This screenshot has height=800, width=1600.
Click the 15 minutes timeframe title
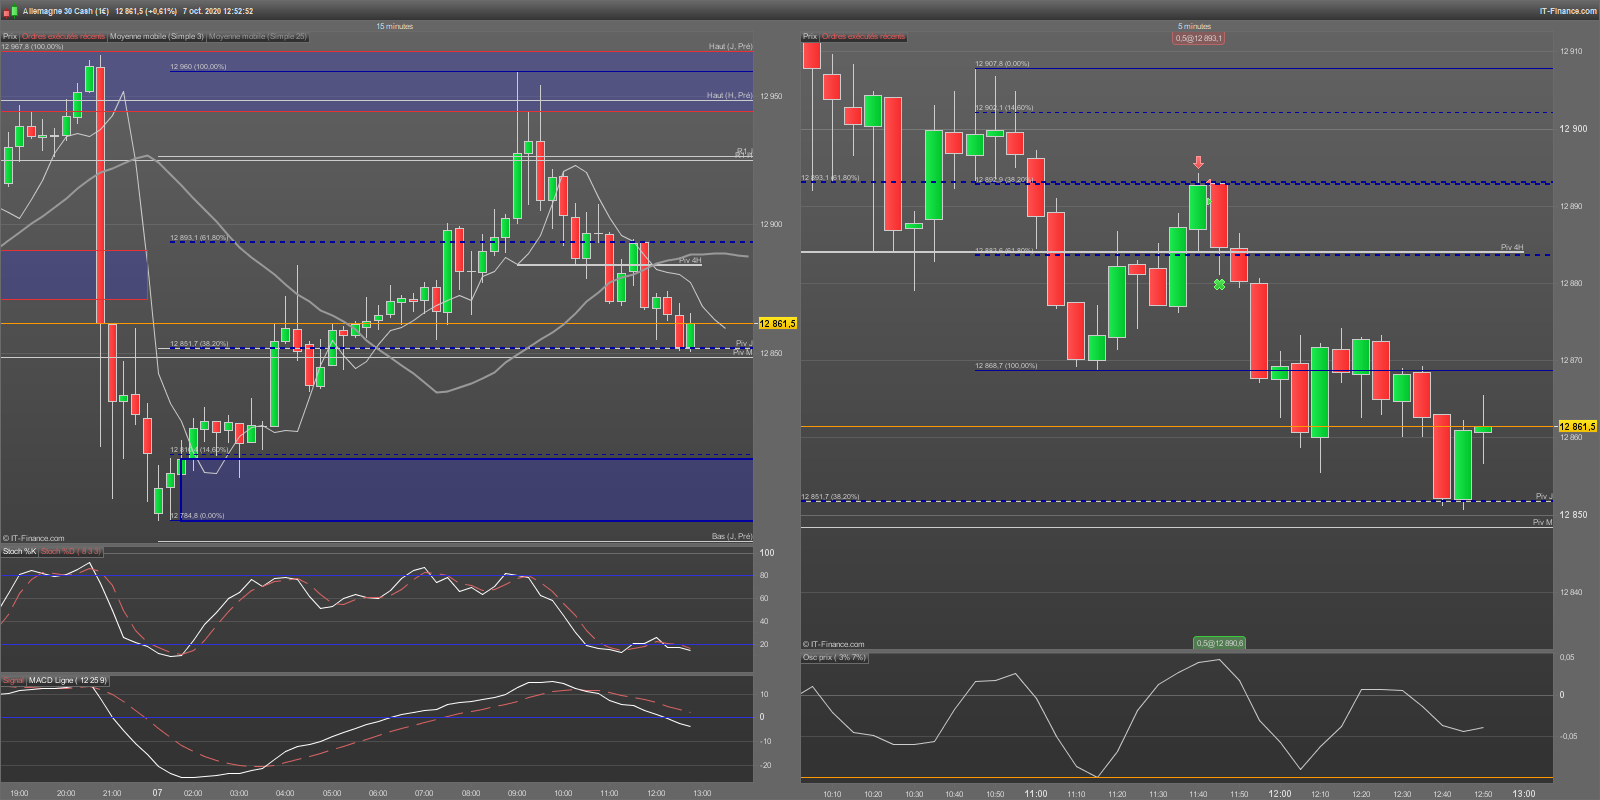point(394,26)
